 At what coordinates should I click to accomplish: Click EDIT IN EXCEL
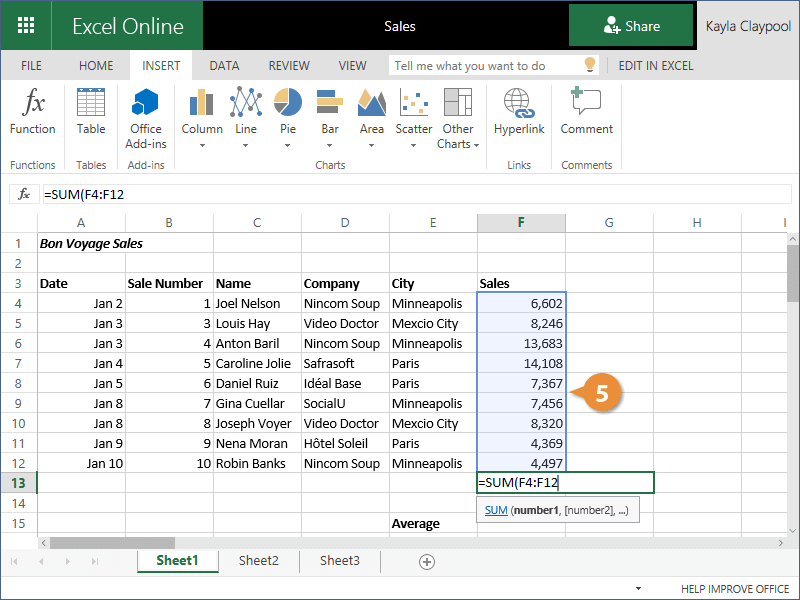point(655,66)
